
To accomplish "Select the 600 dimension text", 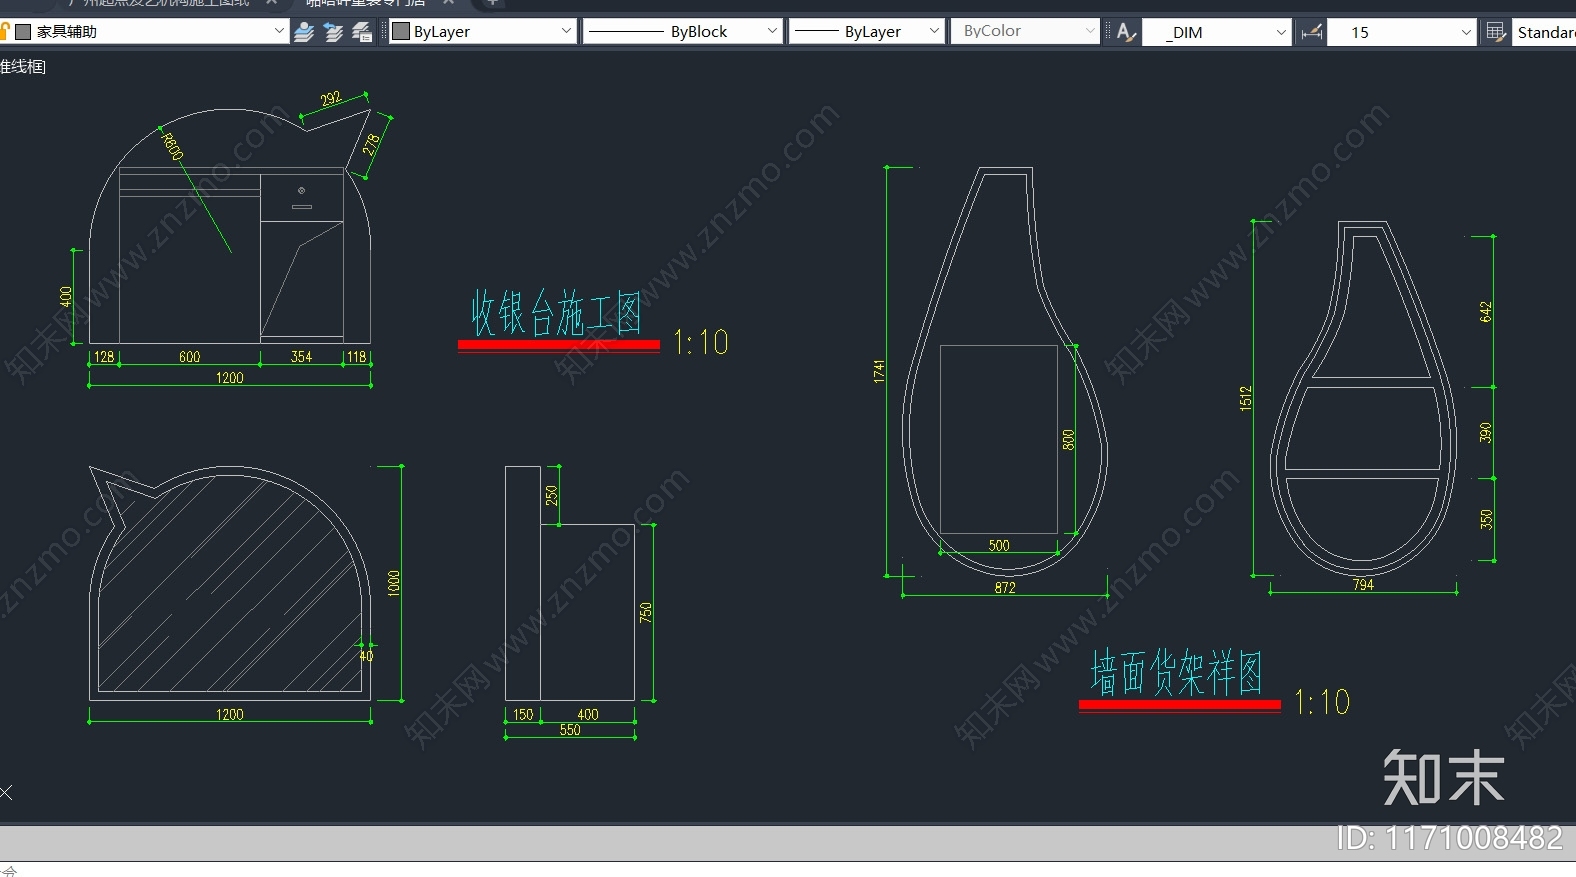I will (189, 357).
